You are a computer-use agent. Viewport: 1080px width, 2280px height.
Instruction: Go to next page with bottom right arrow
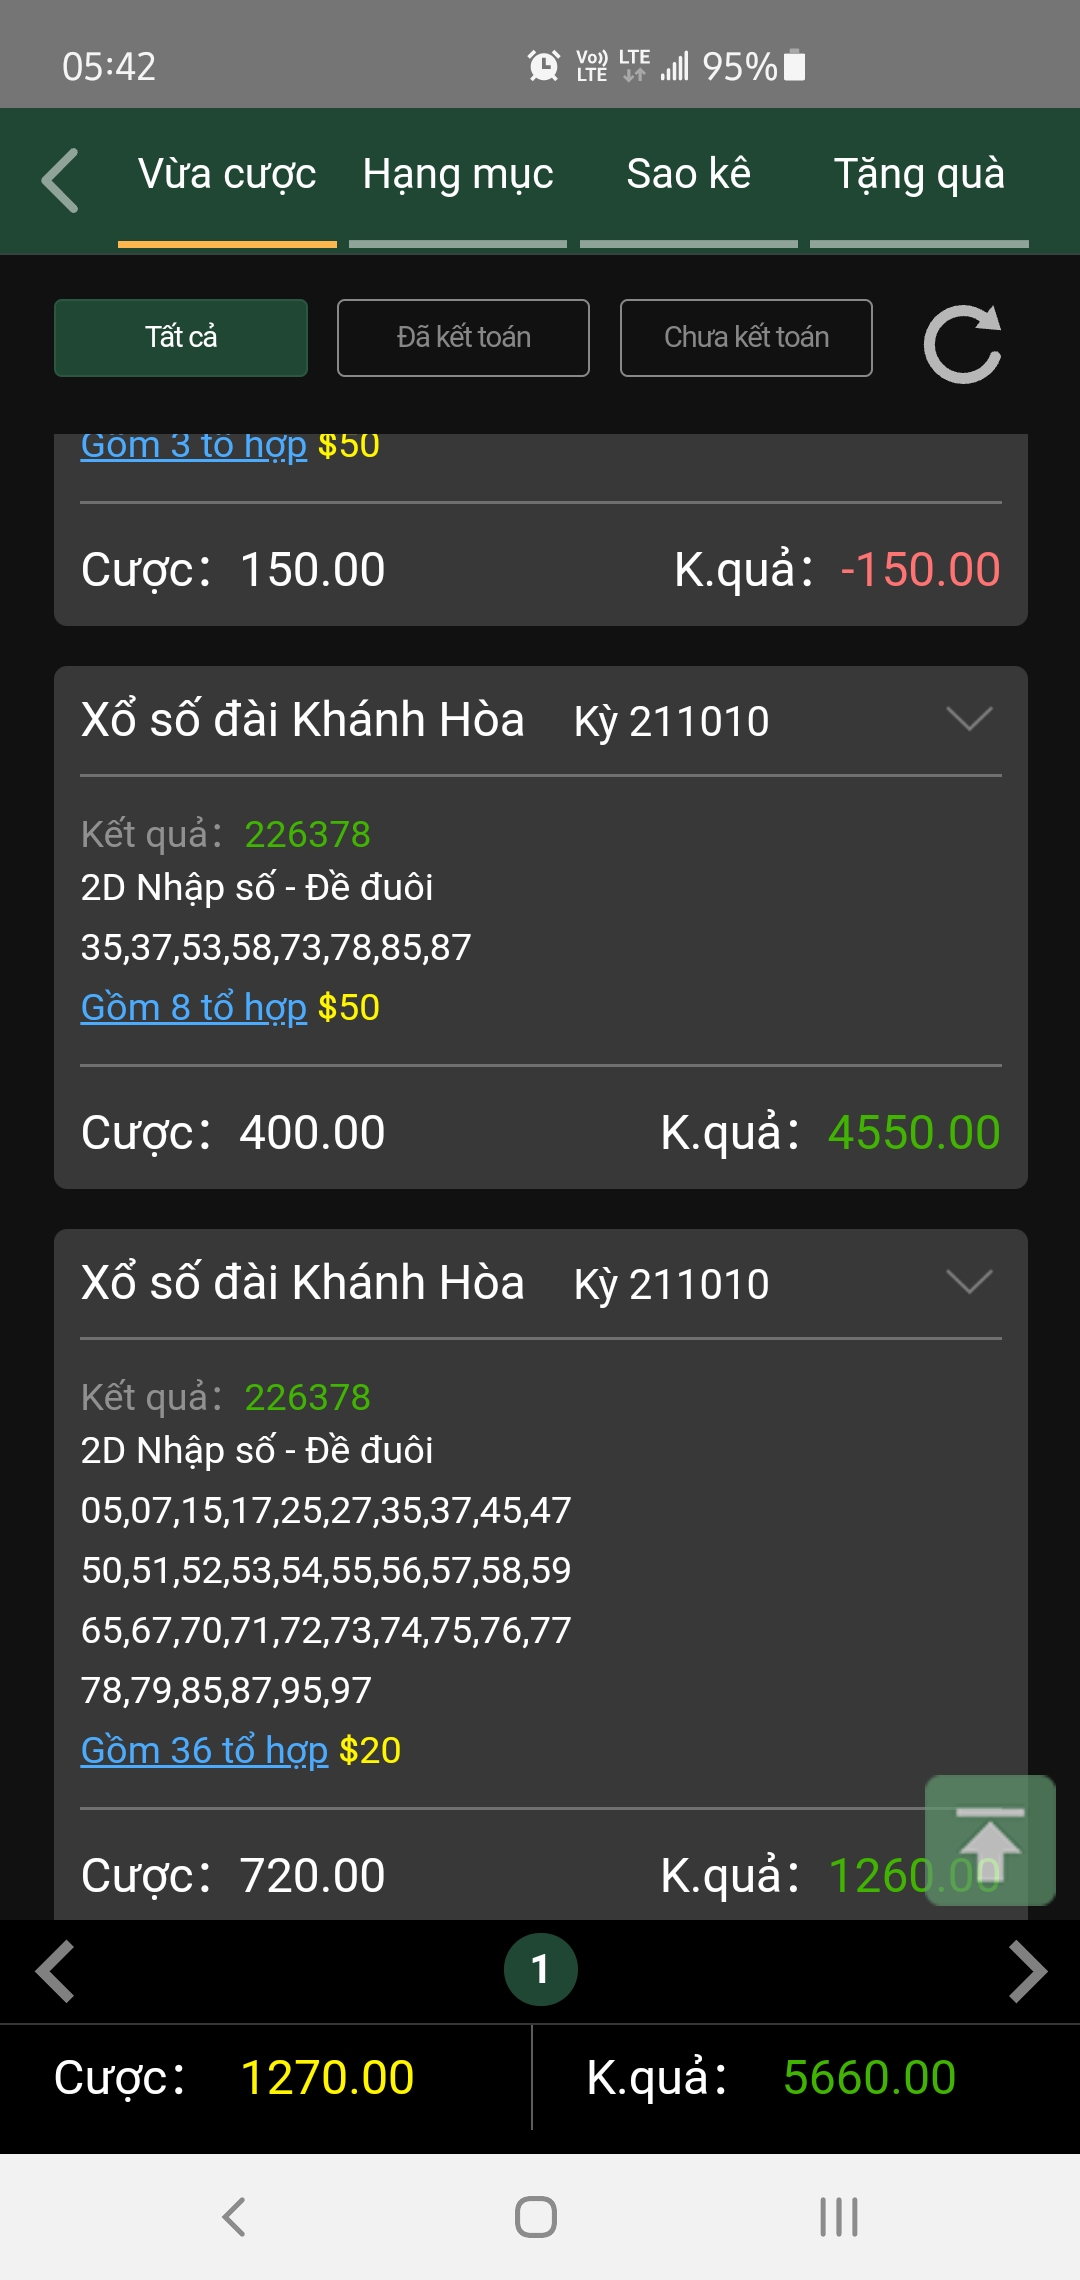(1027, 1971)
